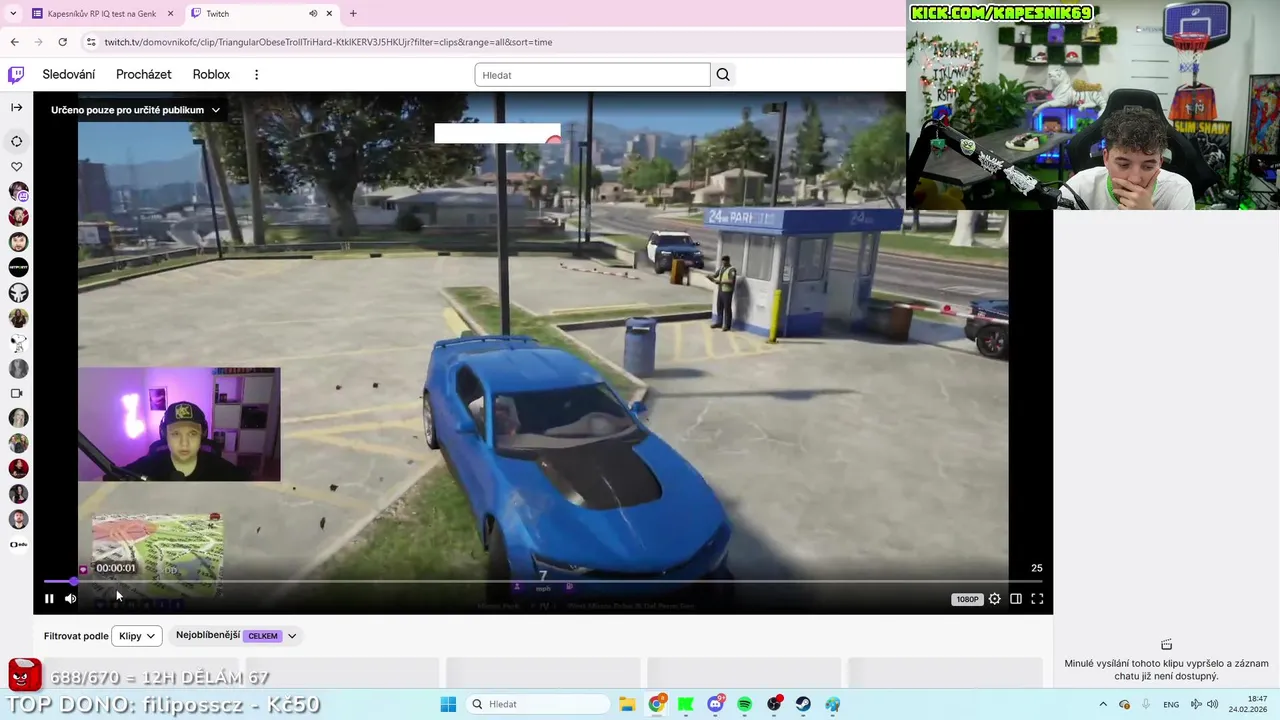
Task: Mute the Twitch tab via speaker icon
Action: coord(313,14)
